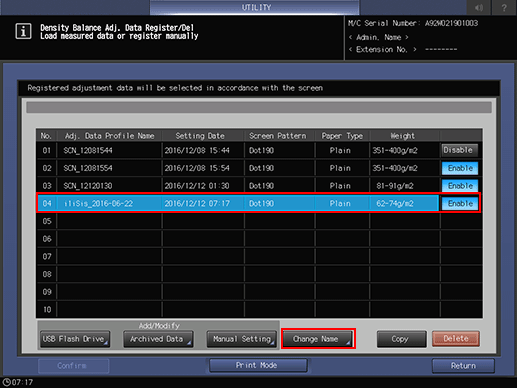Select empty row number 08
This screenshot has width=517, height=388.
click(47, 274)
